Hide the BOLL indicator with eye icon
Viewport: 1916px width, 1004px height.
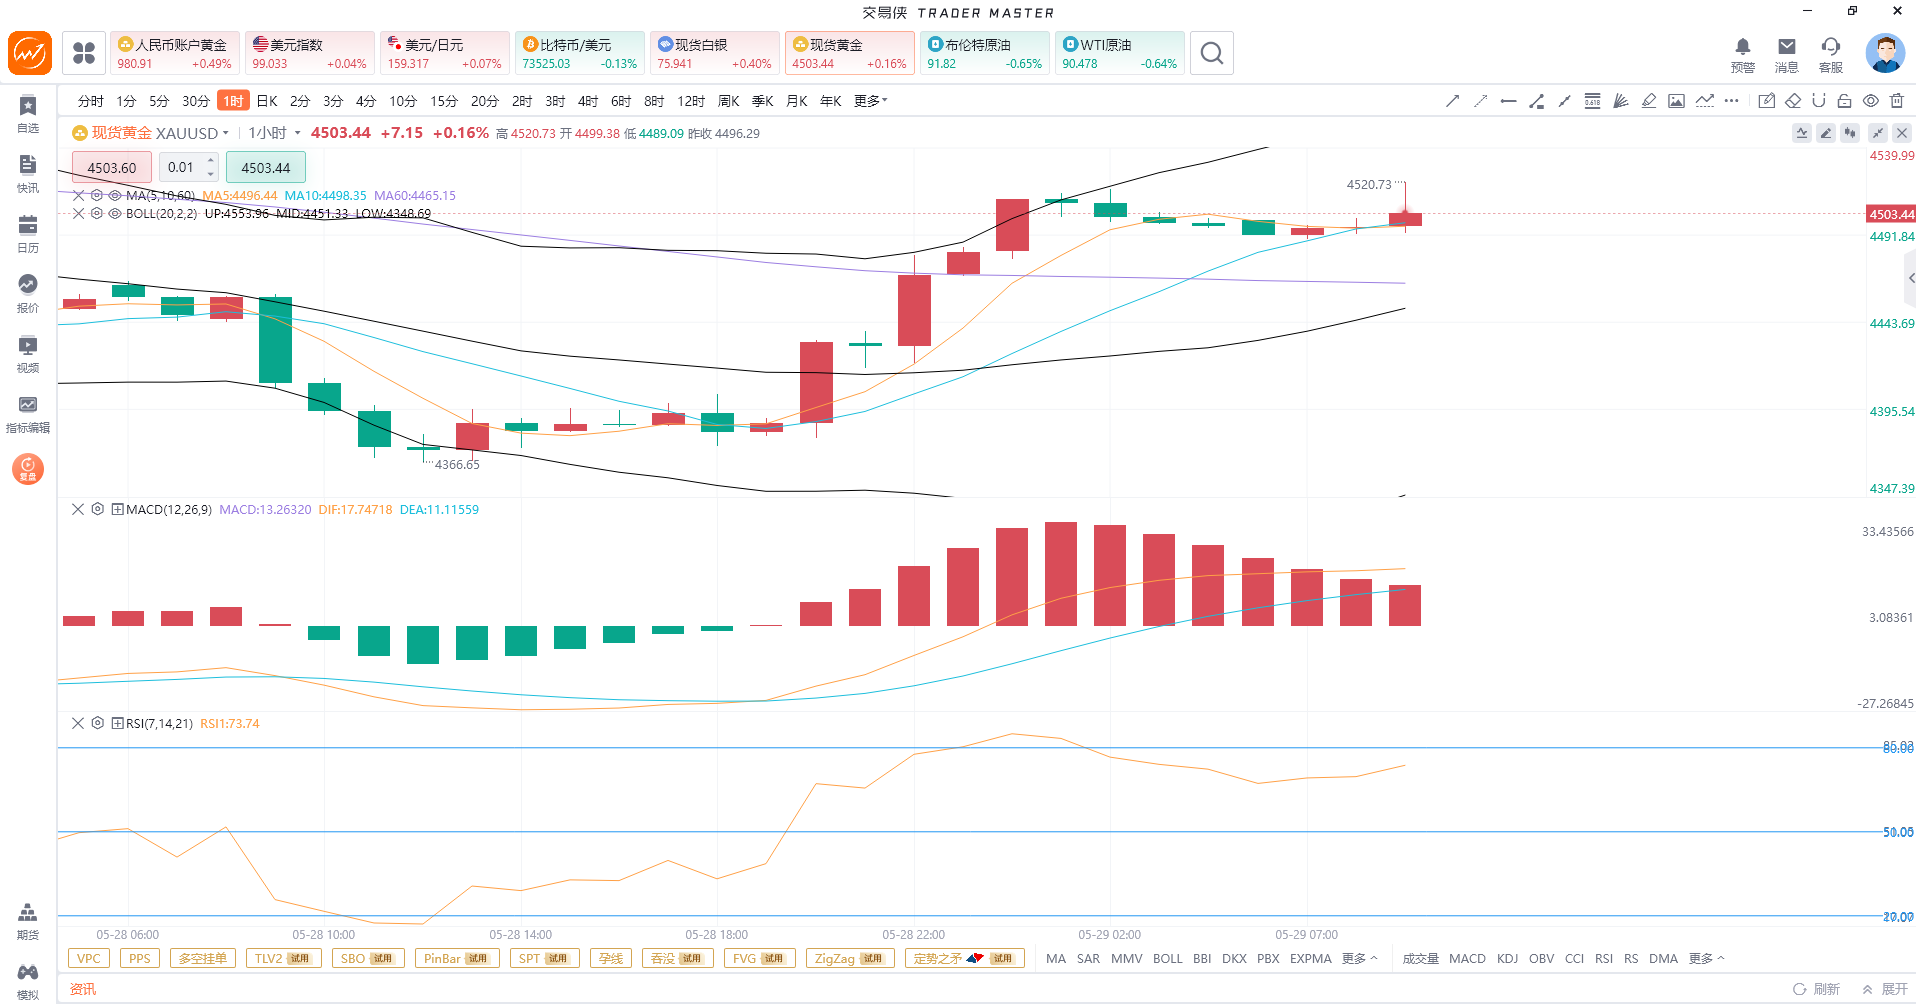(x=115, y=214)
